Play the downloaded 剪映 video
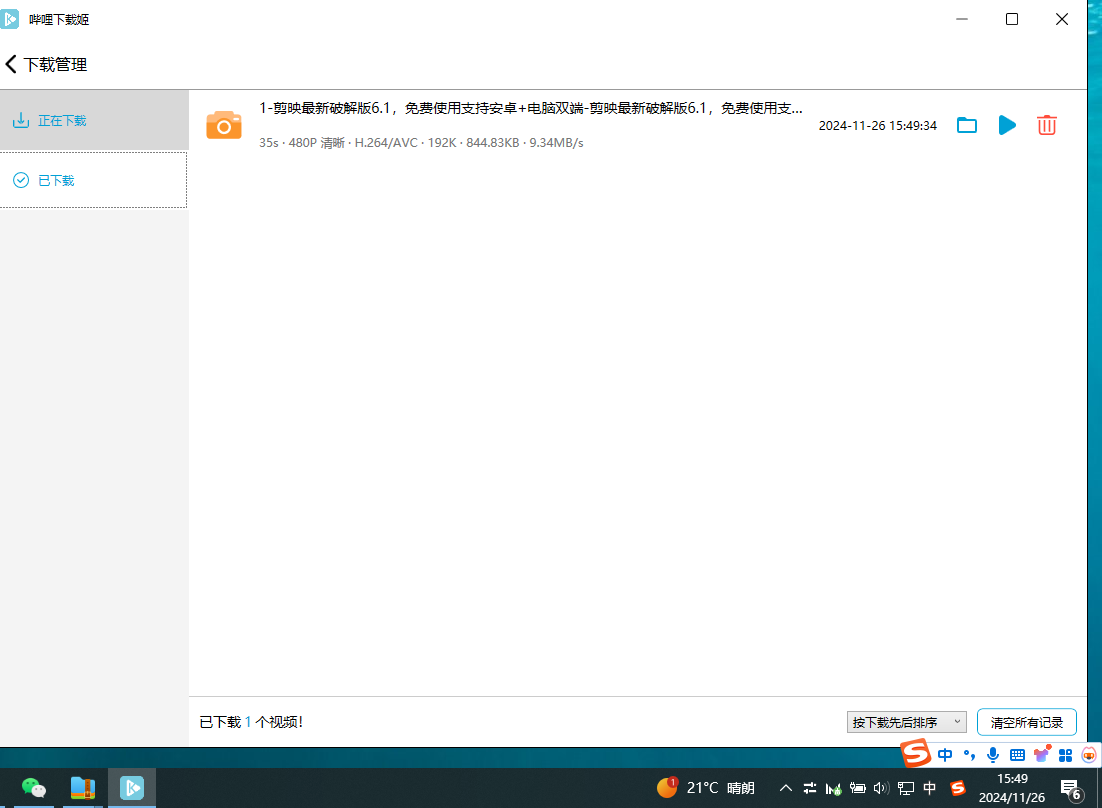 tap(1007, 125)
